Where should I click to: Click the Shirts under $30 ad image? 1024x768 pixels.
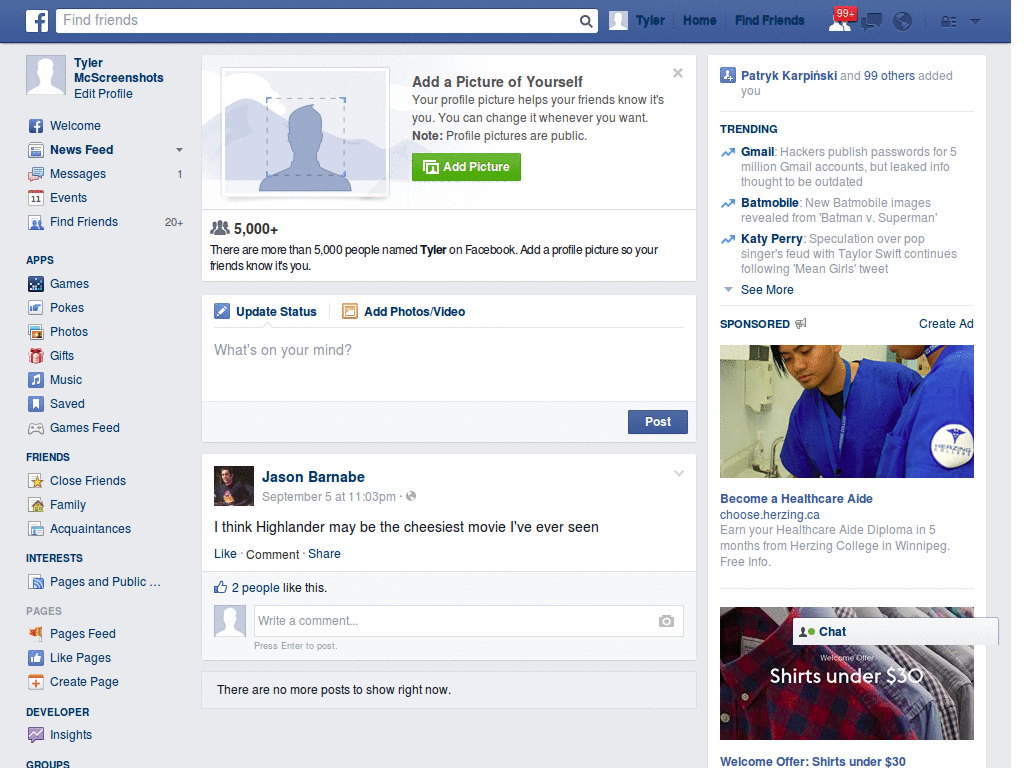click(x=846, y=673)
